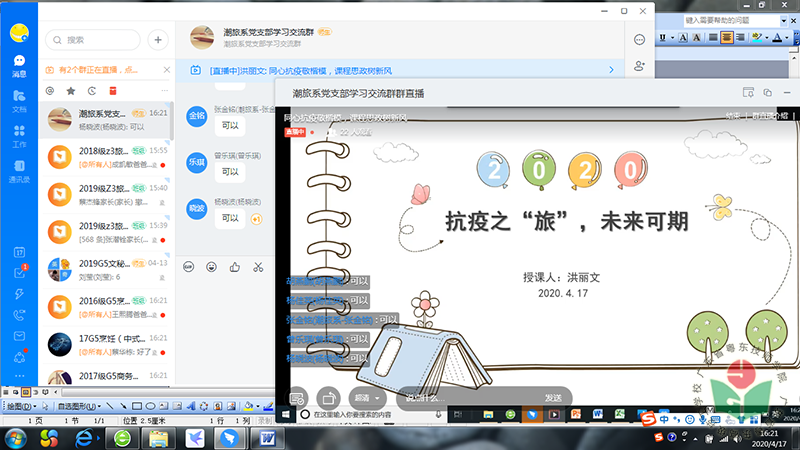Click the Send button in live chat

pyautogui.click(x=552, y=397)
